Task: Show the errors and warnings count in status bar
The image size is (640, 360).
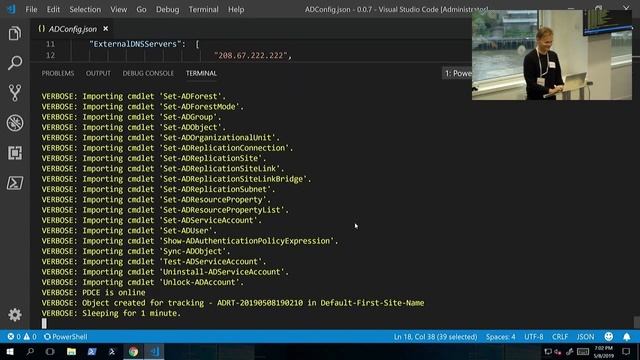Action: (x=22, y=337)
